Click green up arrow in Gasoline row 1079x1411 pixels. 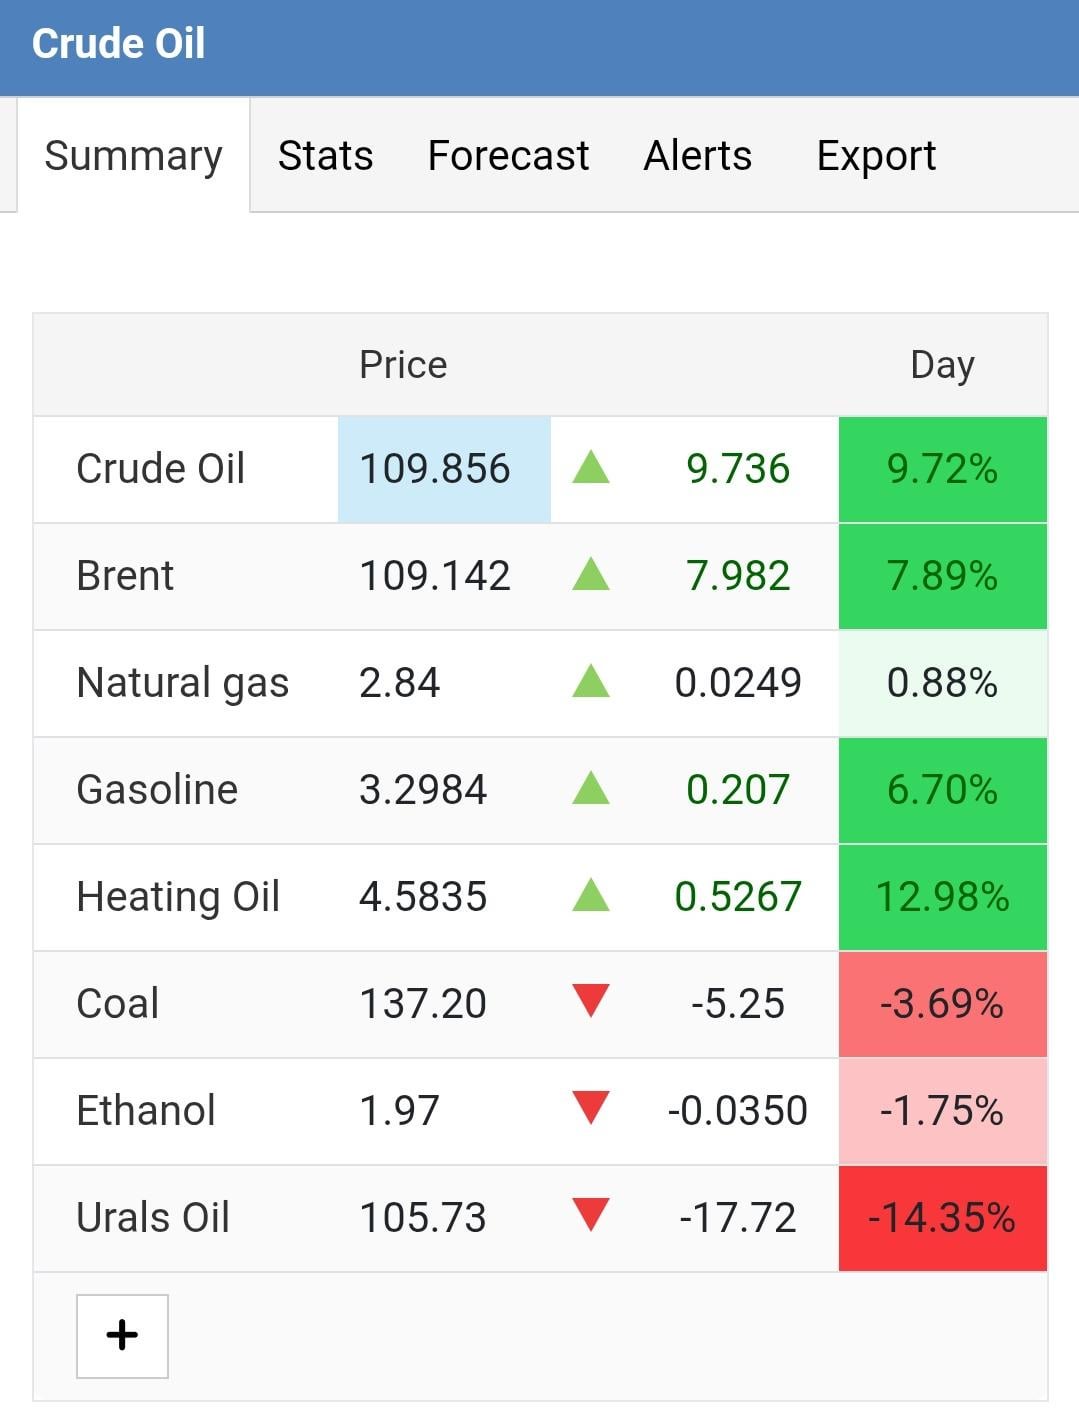click(x=591, y=789)
